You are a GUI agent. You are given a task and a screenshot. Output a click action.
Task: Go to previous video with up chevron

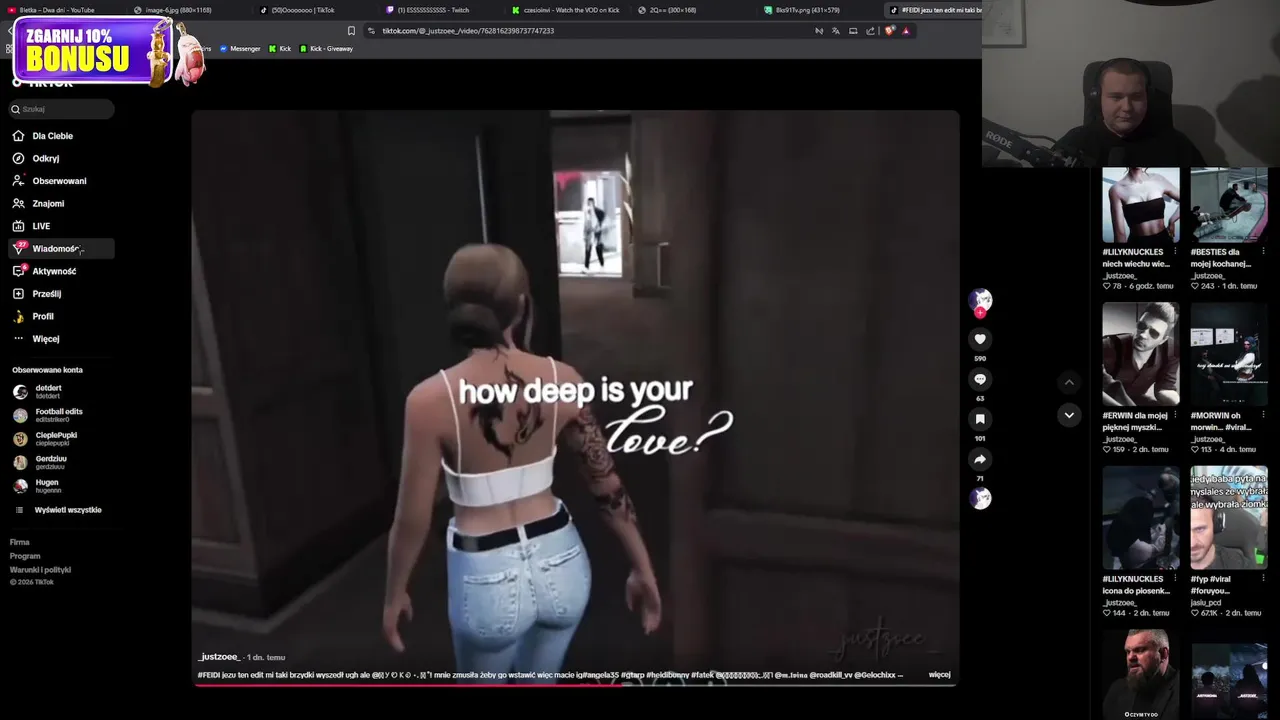tap(1069, 382)
